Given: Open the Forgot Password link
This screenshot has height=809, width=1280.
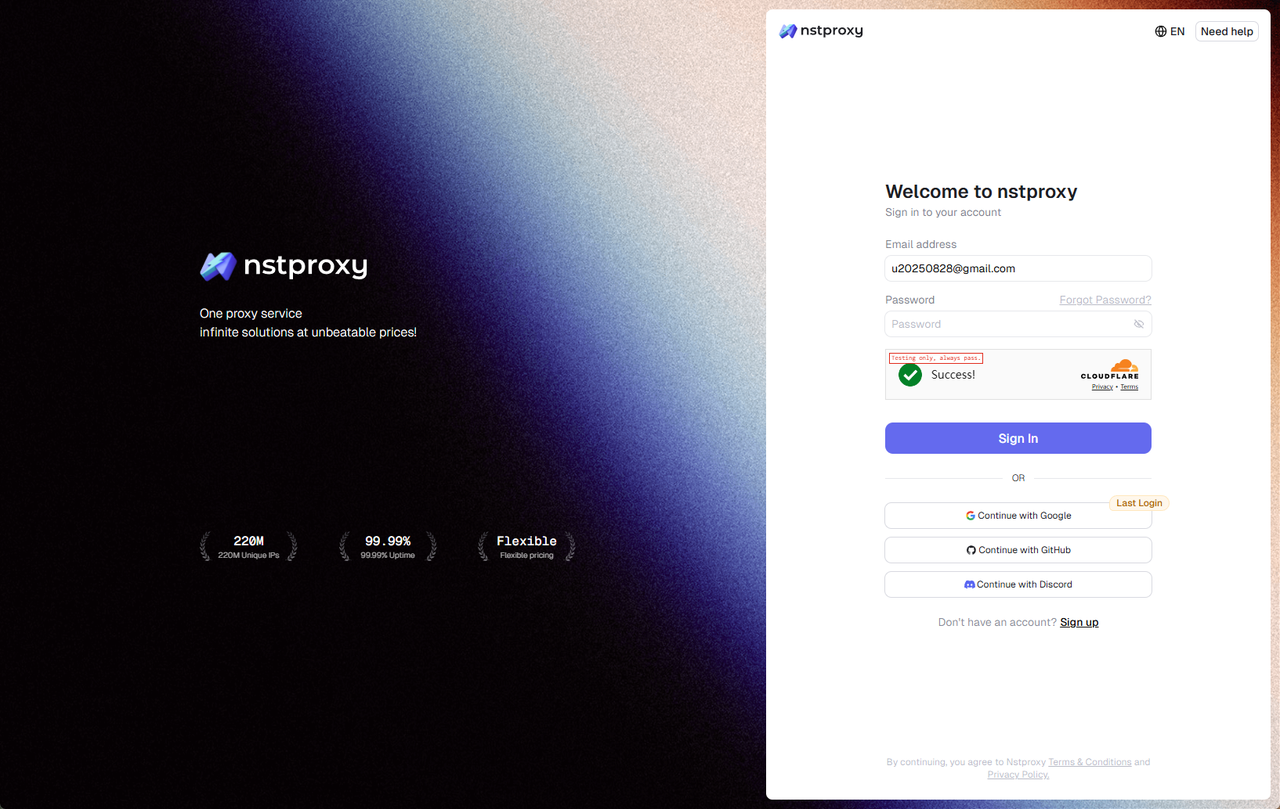Looking at the screenshot, I should [x=1105, y=299].
